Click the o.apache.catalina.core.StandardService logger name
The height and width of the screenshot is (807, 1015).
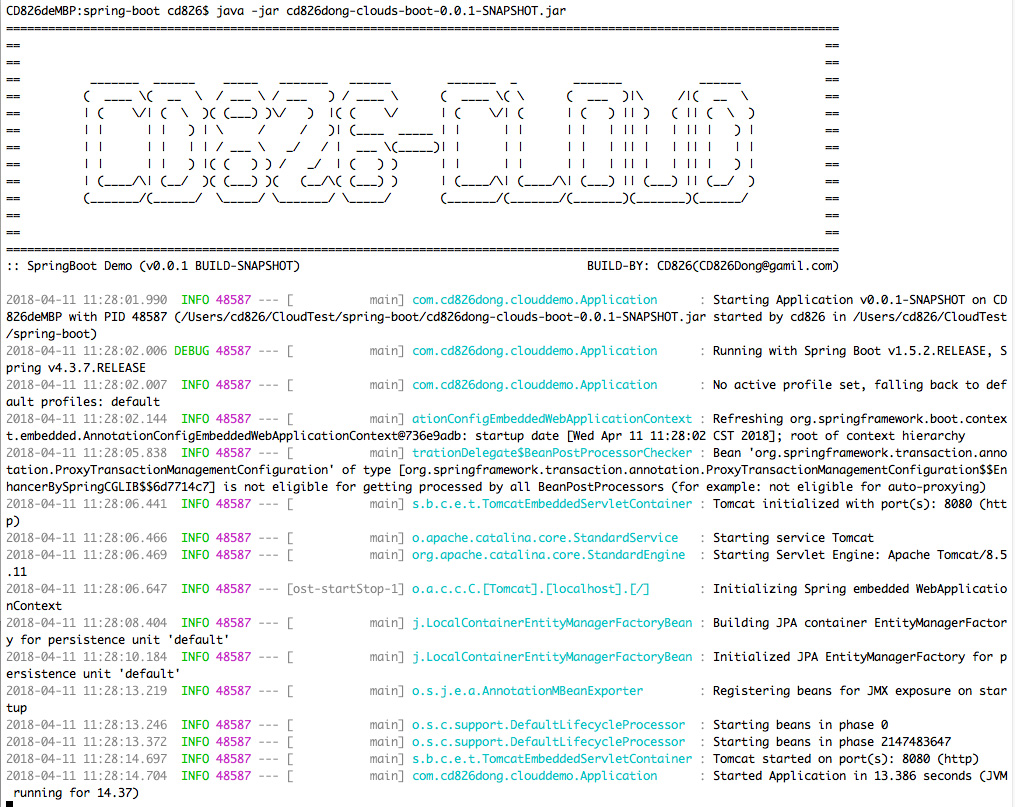point(545,538)
